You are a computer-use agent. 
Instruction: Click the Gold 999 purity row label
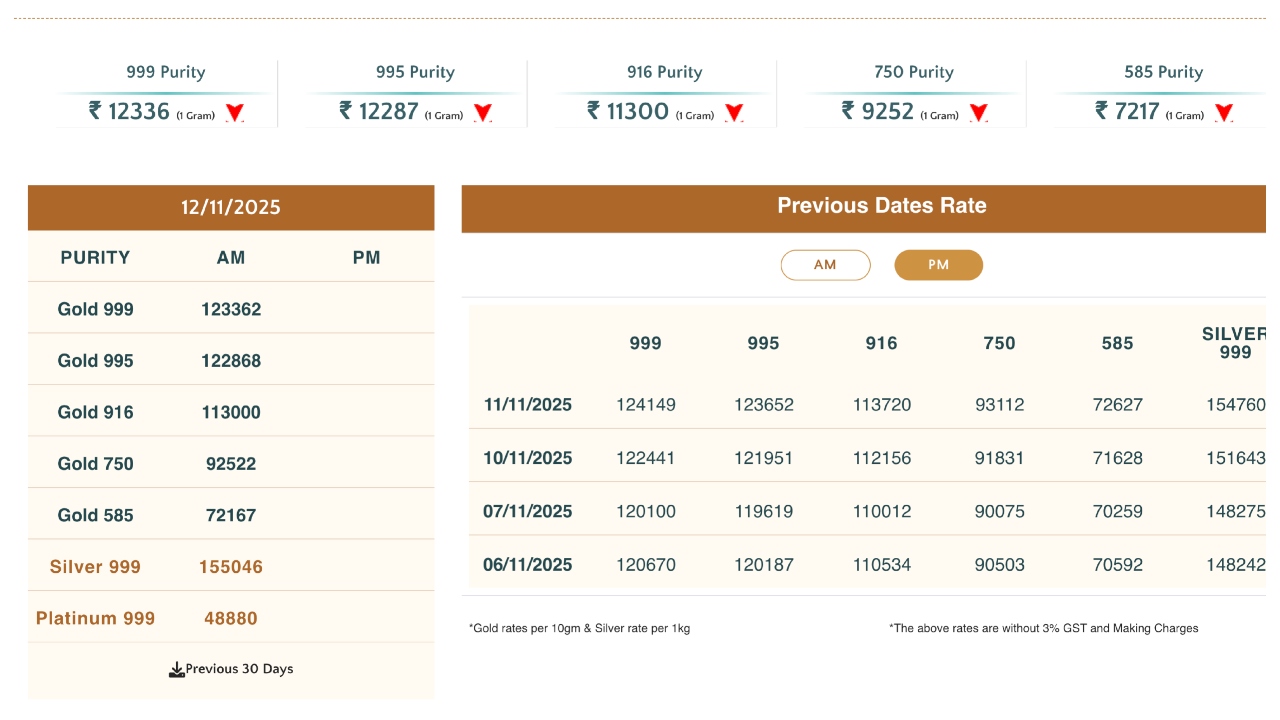coord(95,310)
